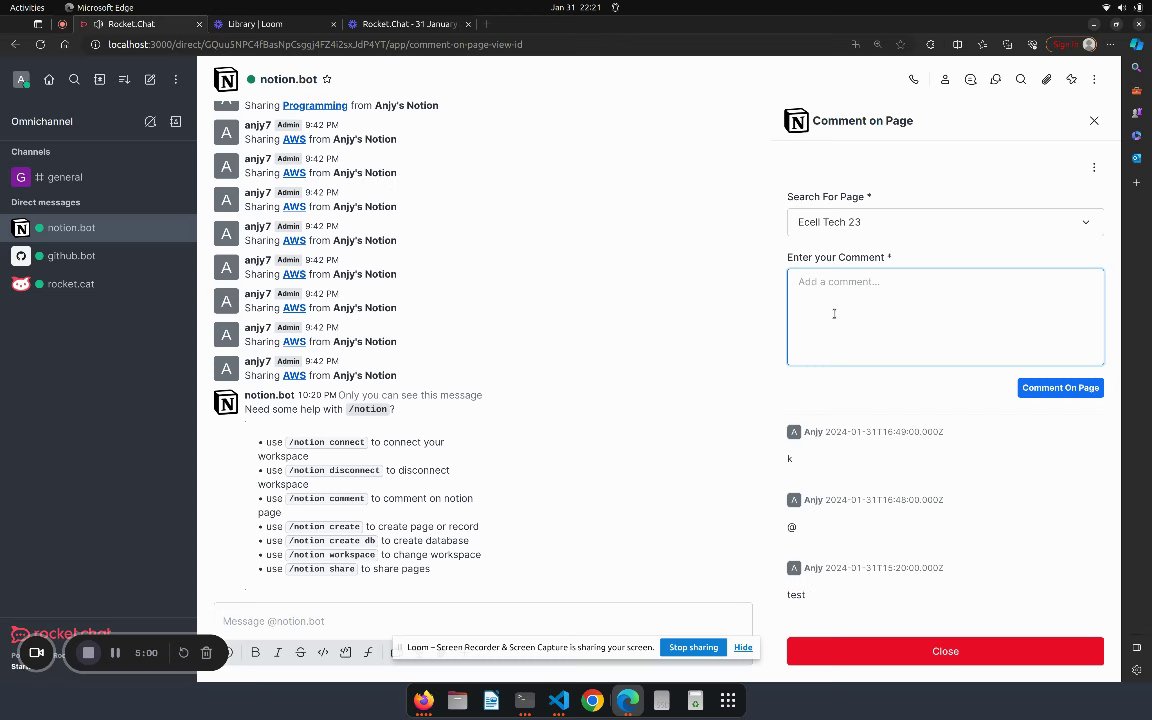Focus the 'Message @notion.bot' input
1152x720 pixels.
[x=483, y=621]
